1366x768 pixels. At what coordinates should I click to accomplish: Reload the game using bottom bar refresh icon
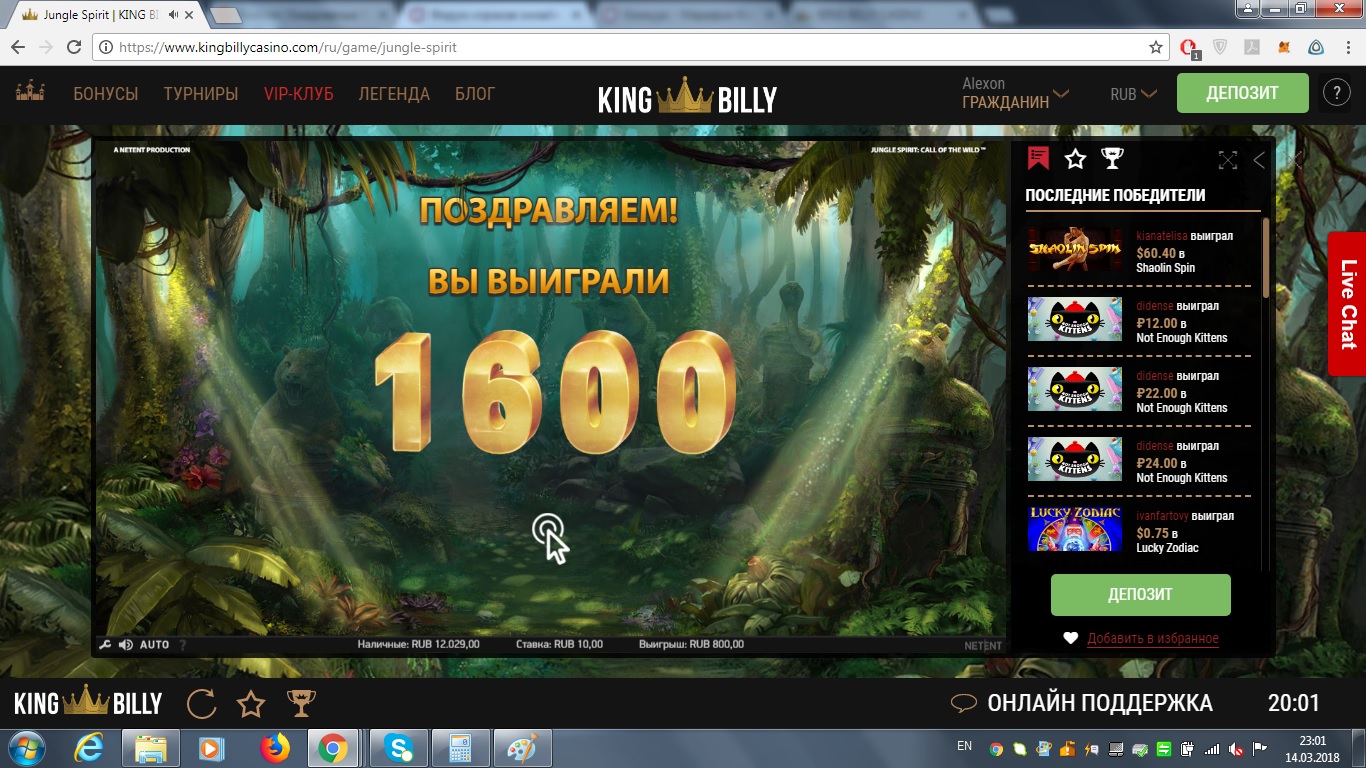202,703
